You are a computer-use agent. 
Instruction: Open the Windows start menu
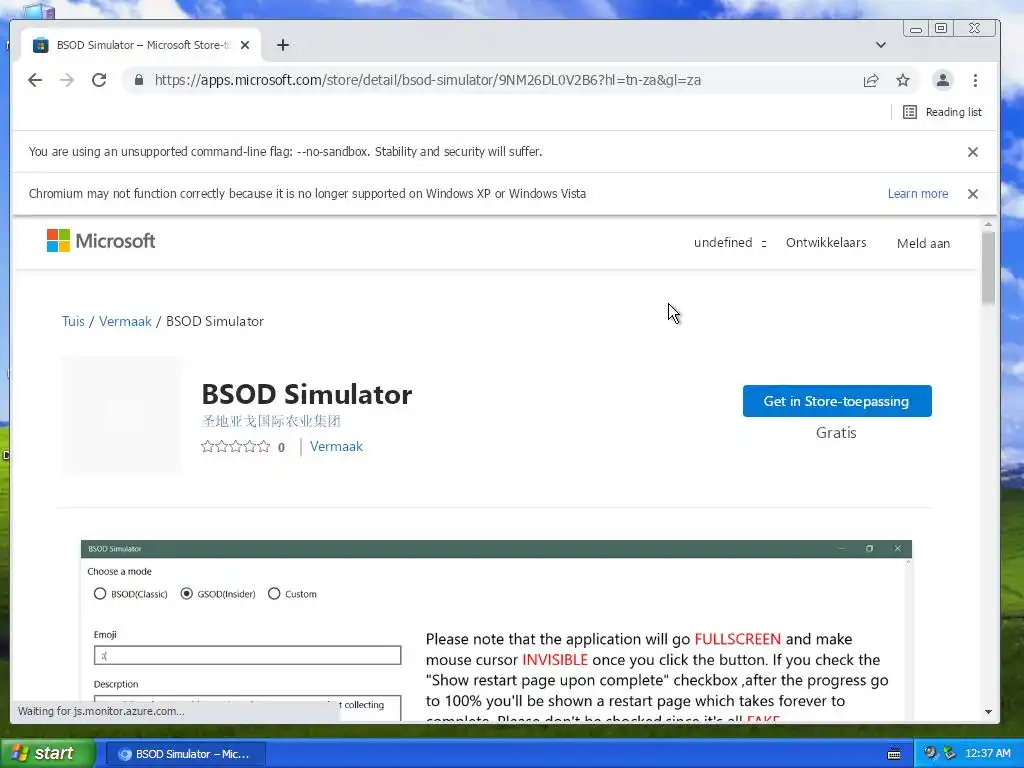click(x=47, y=754)
